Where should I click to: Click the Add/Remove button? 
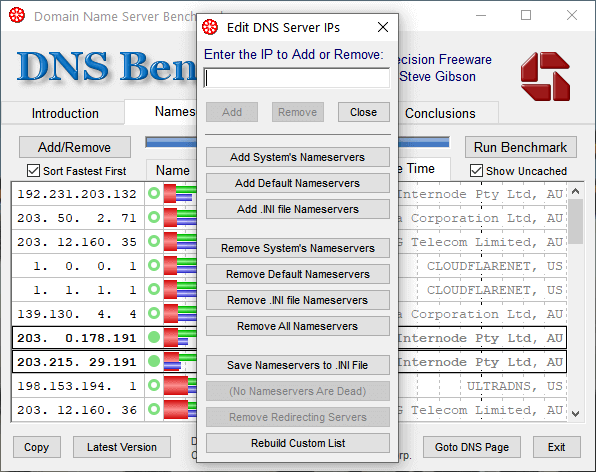74,147
